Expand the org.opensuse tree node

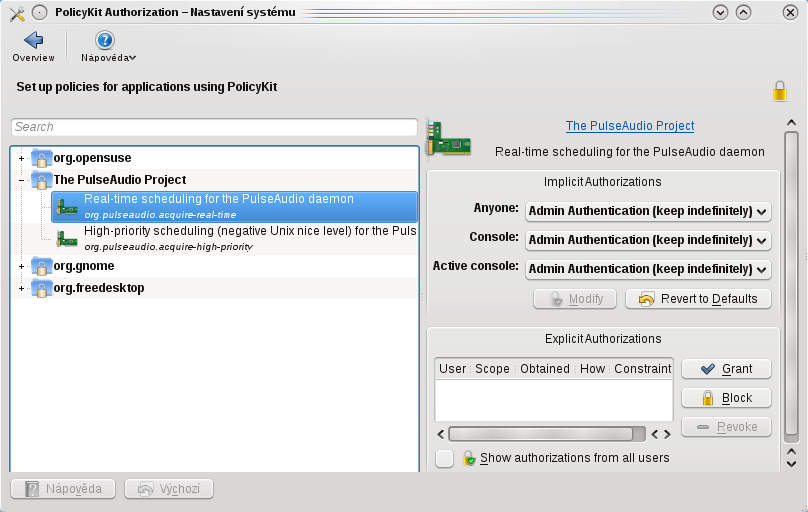coord(21,158)
